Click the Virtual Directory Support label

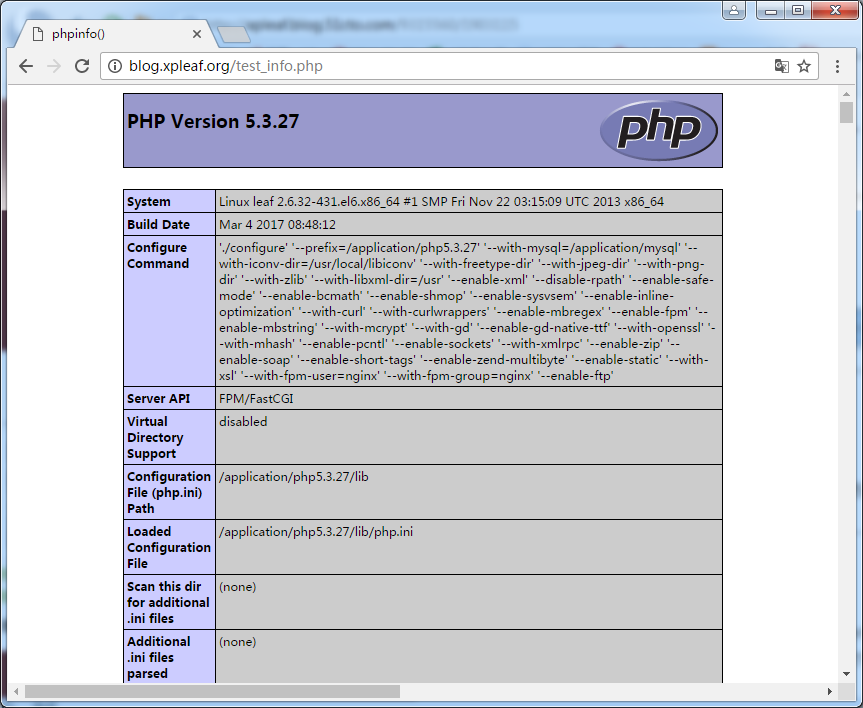point(155,438)
